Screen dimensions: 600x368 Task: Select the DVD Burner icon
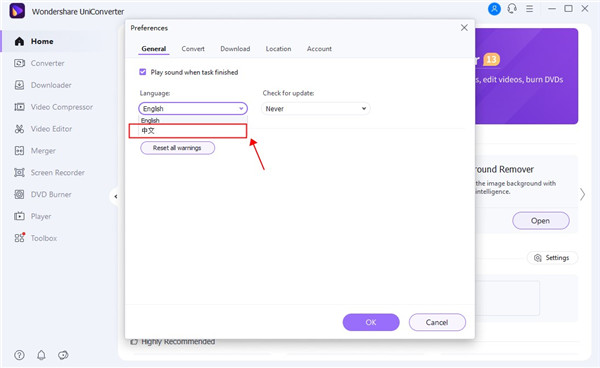tap(19, 194)
